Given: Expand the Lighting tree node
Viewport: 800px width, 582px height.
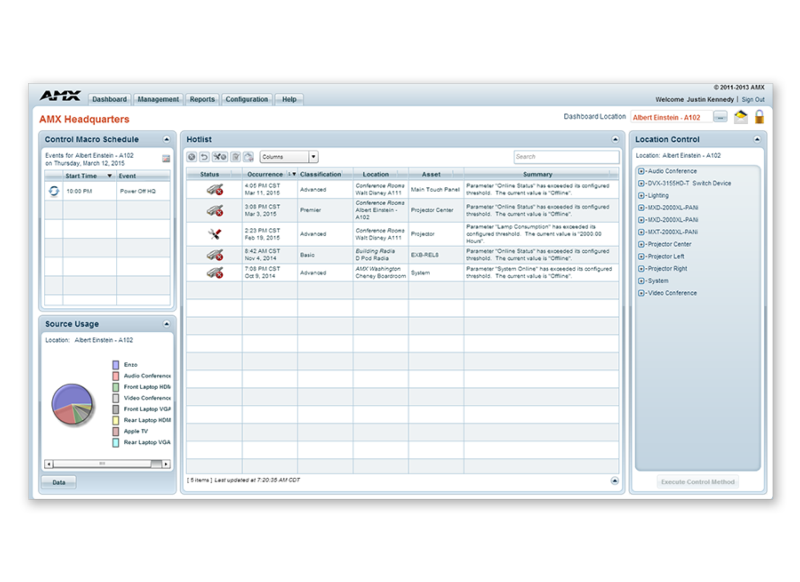Looking at the screenshot, I should pos(641,195).
